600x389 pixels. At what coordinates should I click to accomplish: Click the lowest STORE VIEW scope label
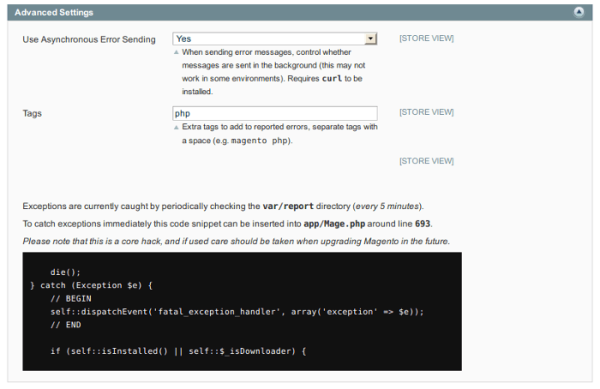[x=426, y=161]
